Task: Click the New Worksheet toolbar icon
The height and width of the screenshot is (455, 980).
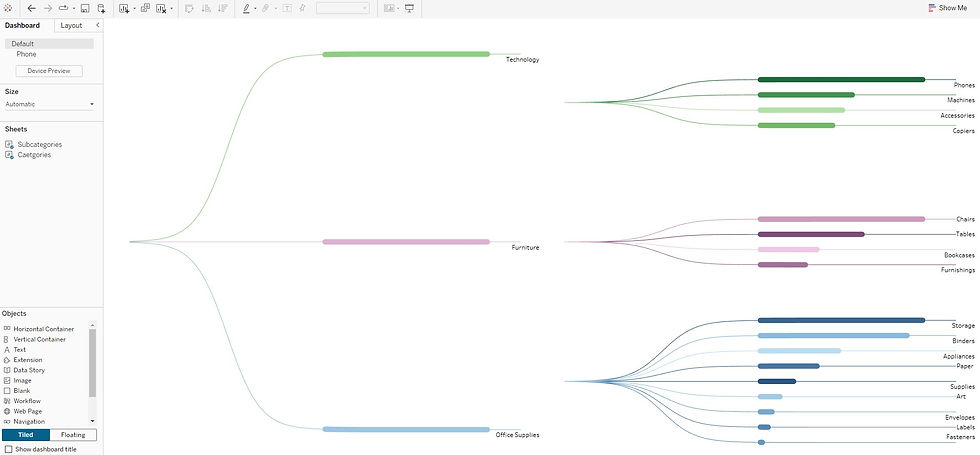Action: 124,8
